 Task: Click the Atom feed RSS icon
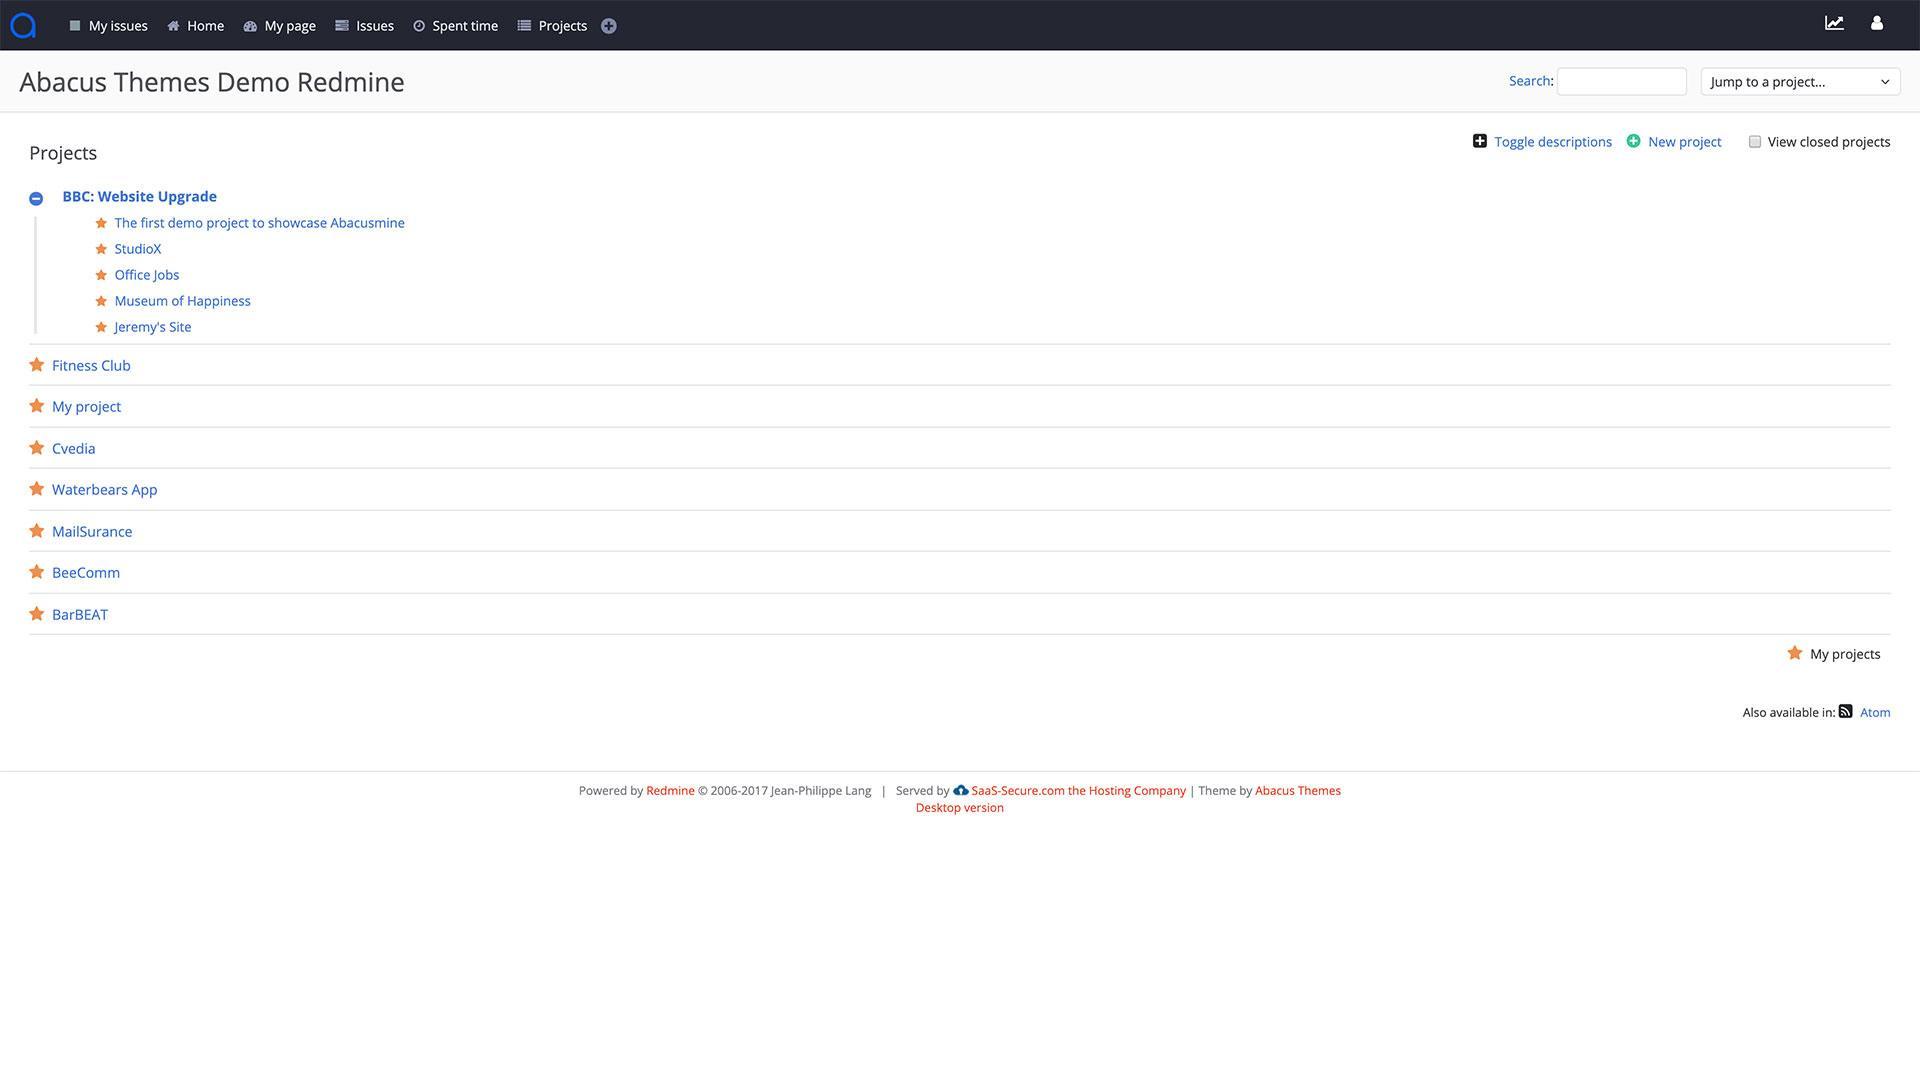tap(1845, 711)
